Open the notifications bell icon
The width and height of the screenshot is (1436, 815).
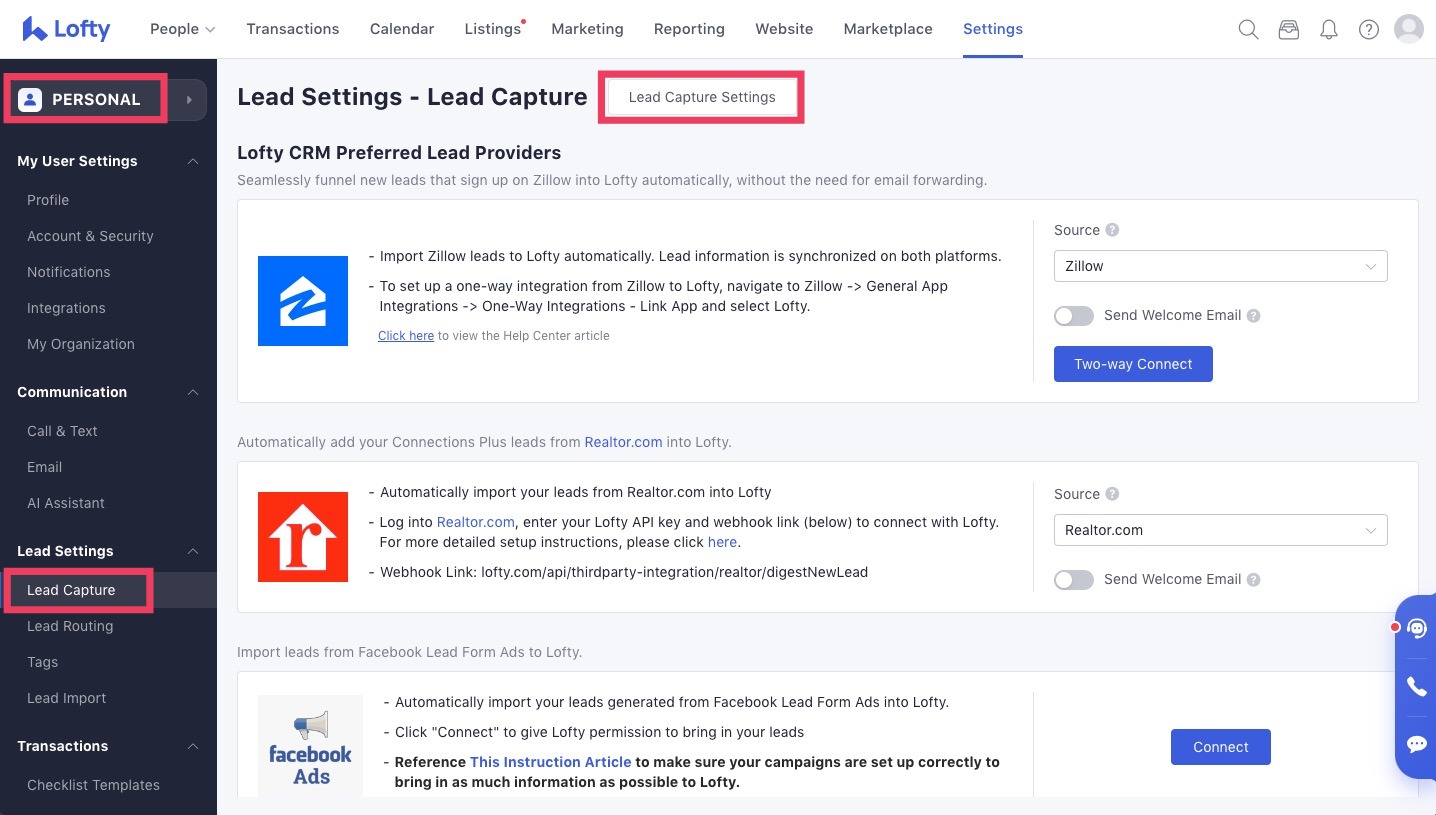click(1329, 29)
